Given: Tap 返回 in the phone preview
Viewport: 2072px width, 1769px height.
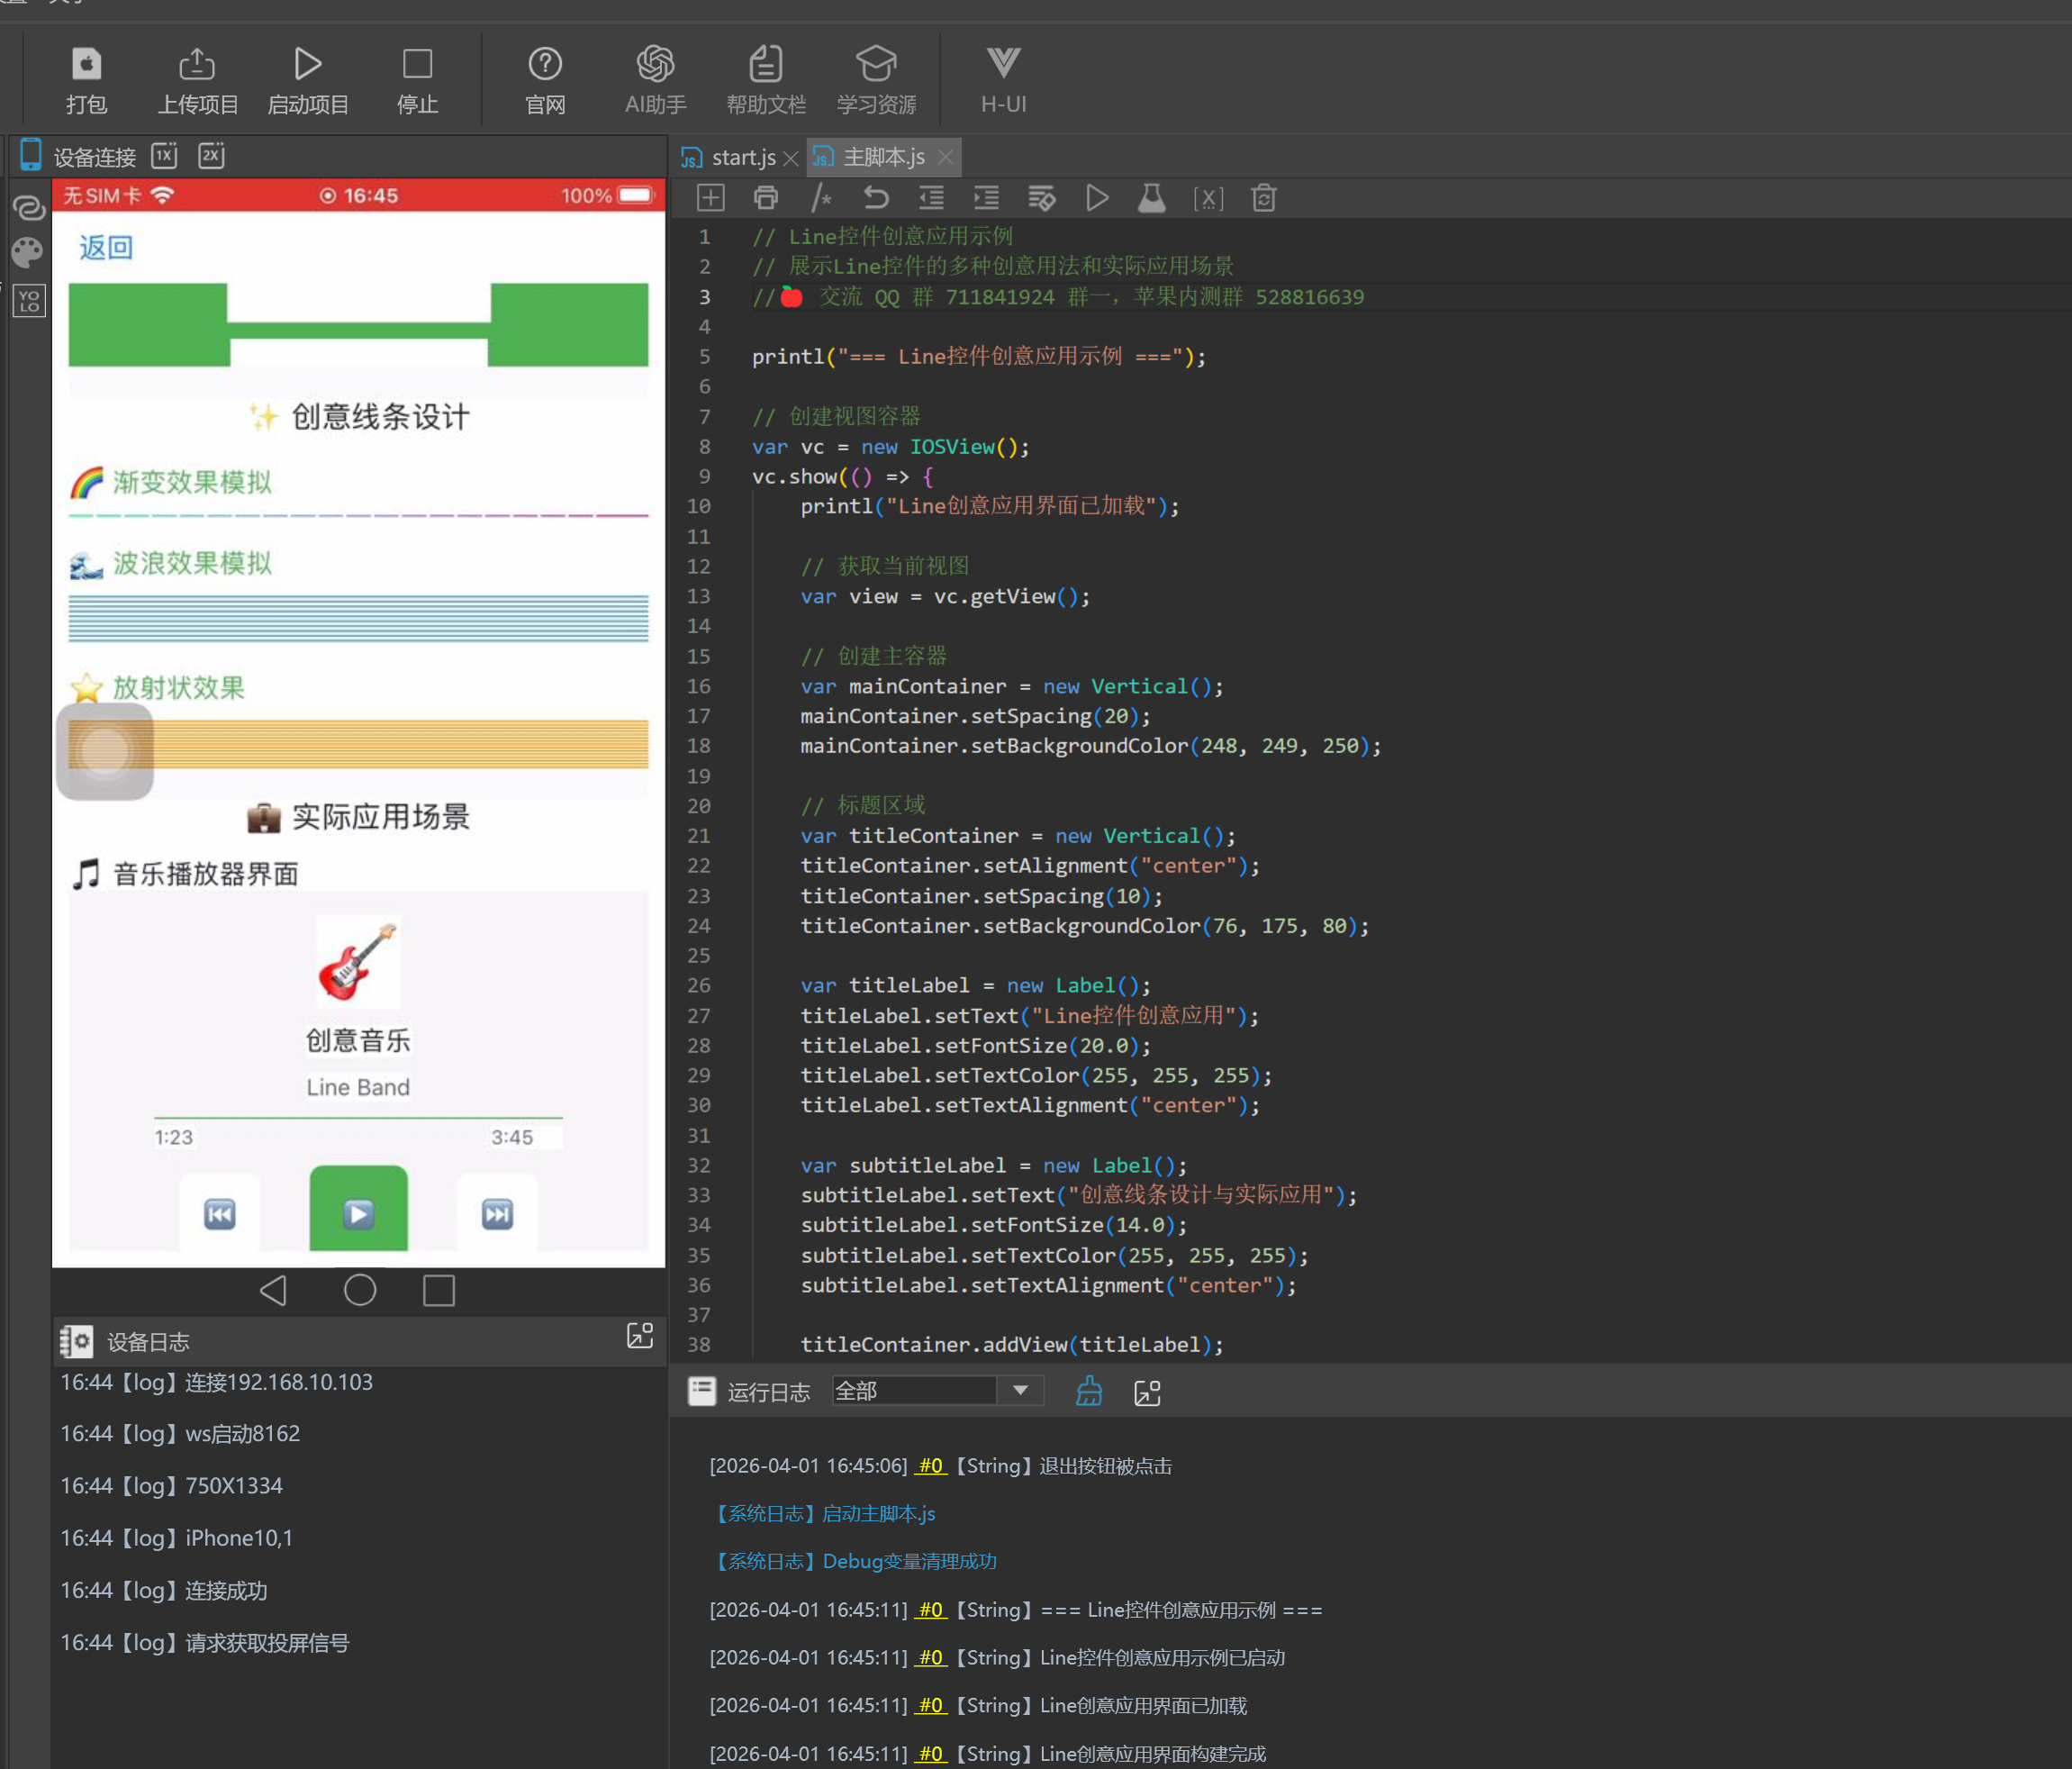Looking at the screenshot, I should click(x=106, y=247).
